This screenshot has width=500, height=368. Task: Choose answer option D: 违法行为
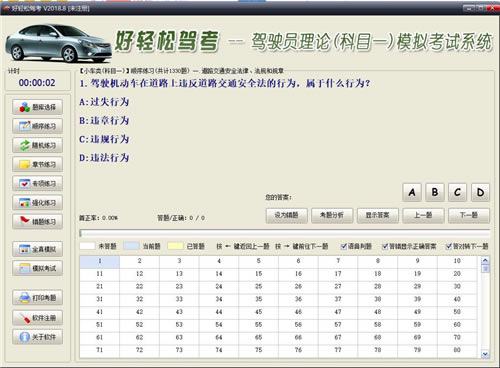point(104,157)
